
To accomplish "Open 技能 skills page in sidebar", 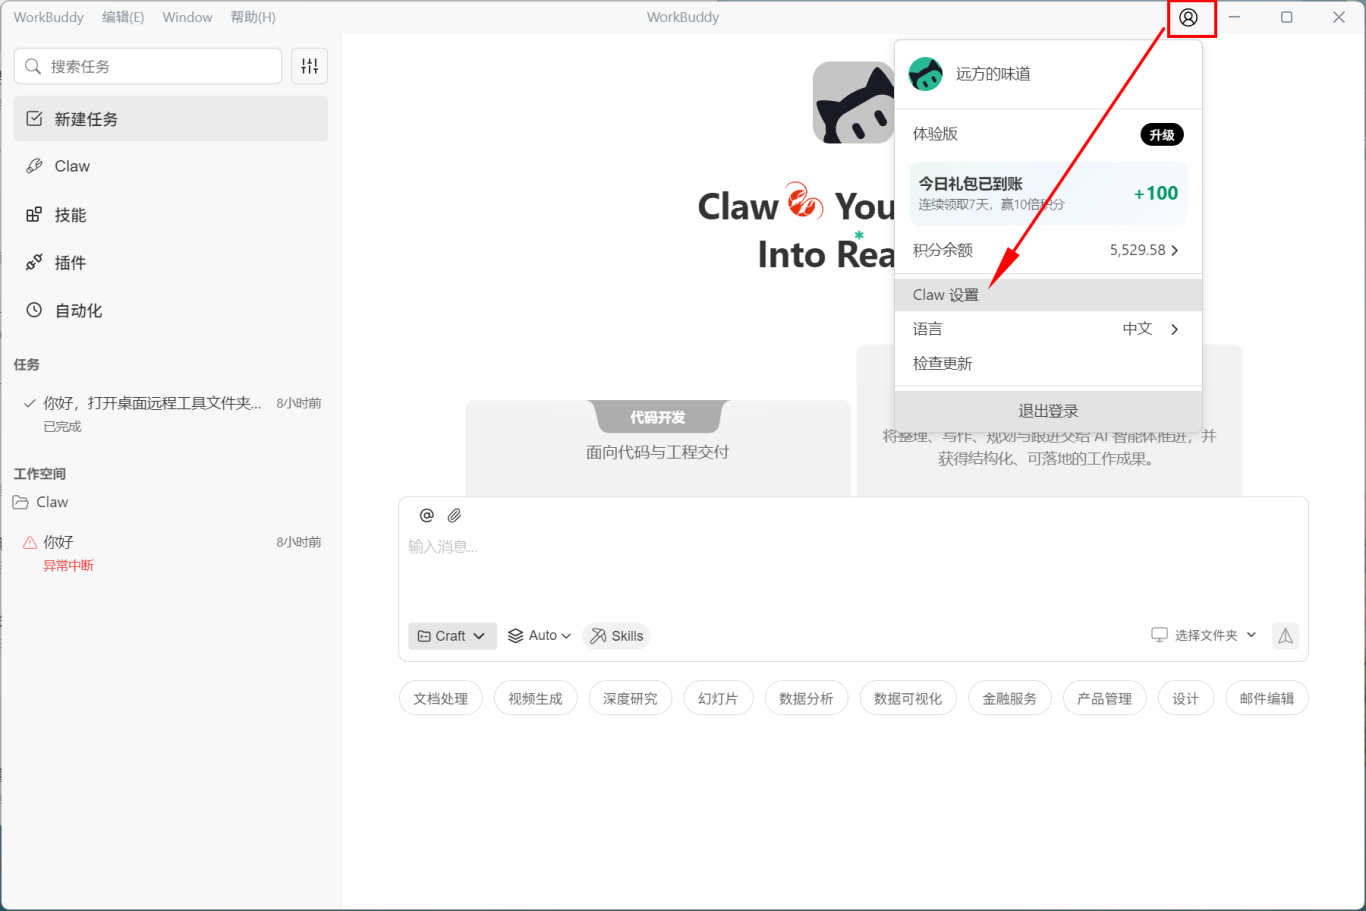I will pos(70,215).
